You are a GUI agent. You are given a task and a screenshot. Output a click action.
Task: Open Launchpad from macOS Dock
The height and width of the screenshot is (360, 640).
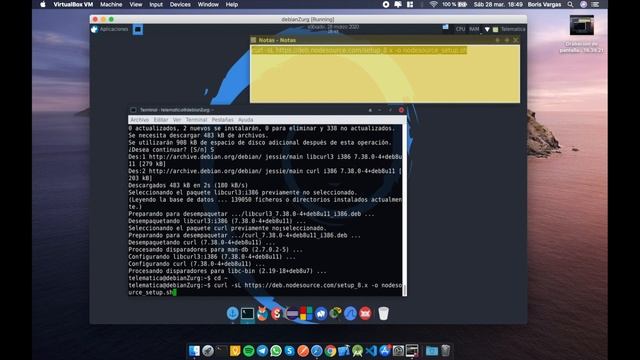tap(208, 351)
